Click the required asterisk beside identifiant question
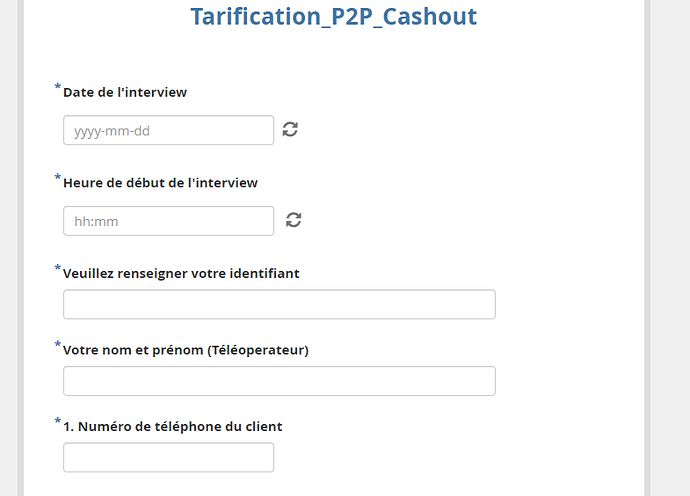Image resolution: width=690 pixels, height=496 pixels. coord(58,269)
